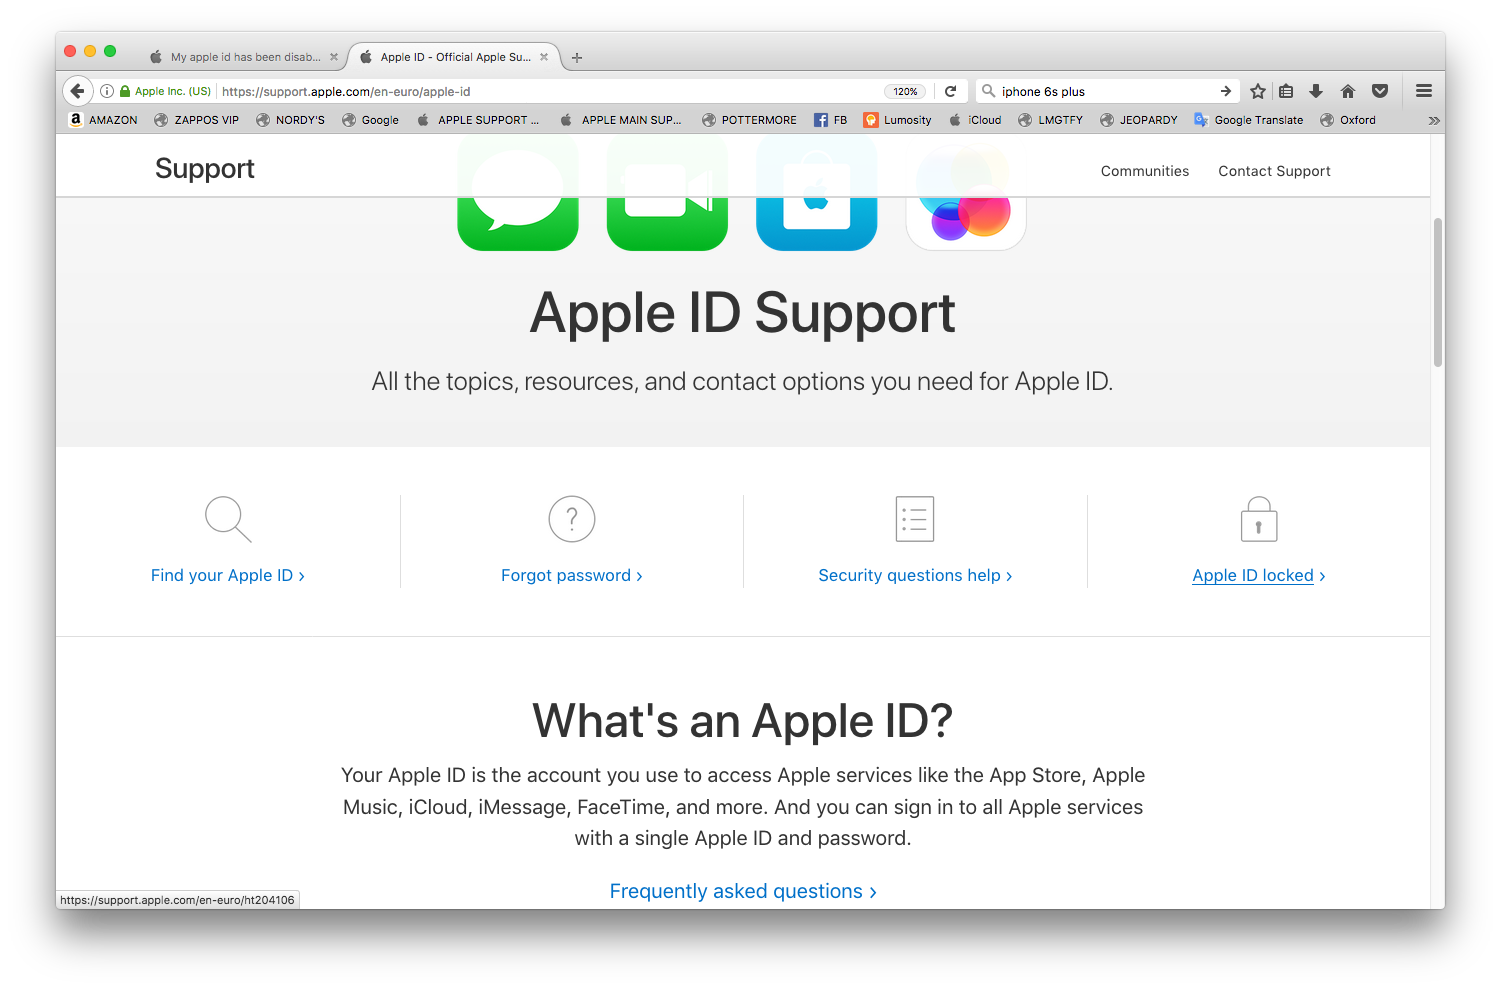This screenshot has width=1501, height=989.
Task: Click the green Messages app icon
Action: (518, 192)
